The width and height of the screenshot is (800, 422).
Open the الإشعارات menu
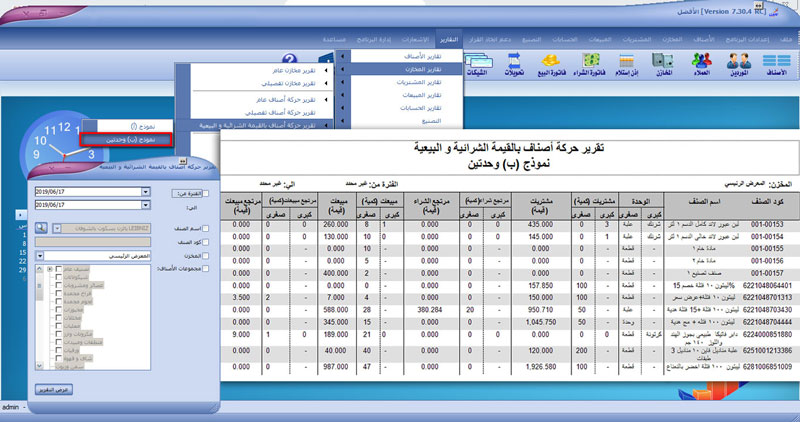pos(415,39)
